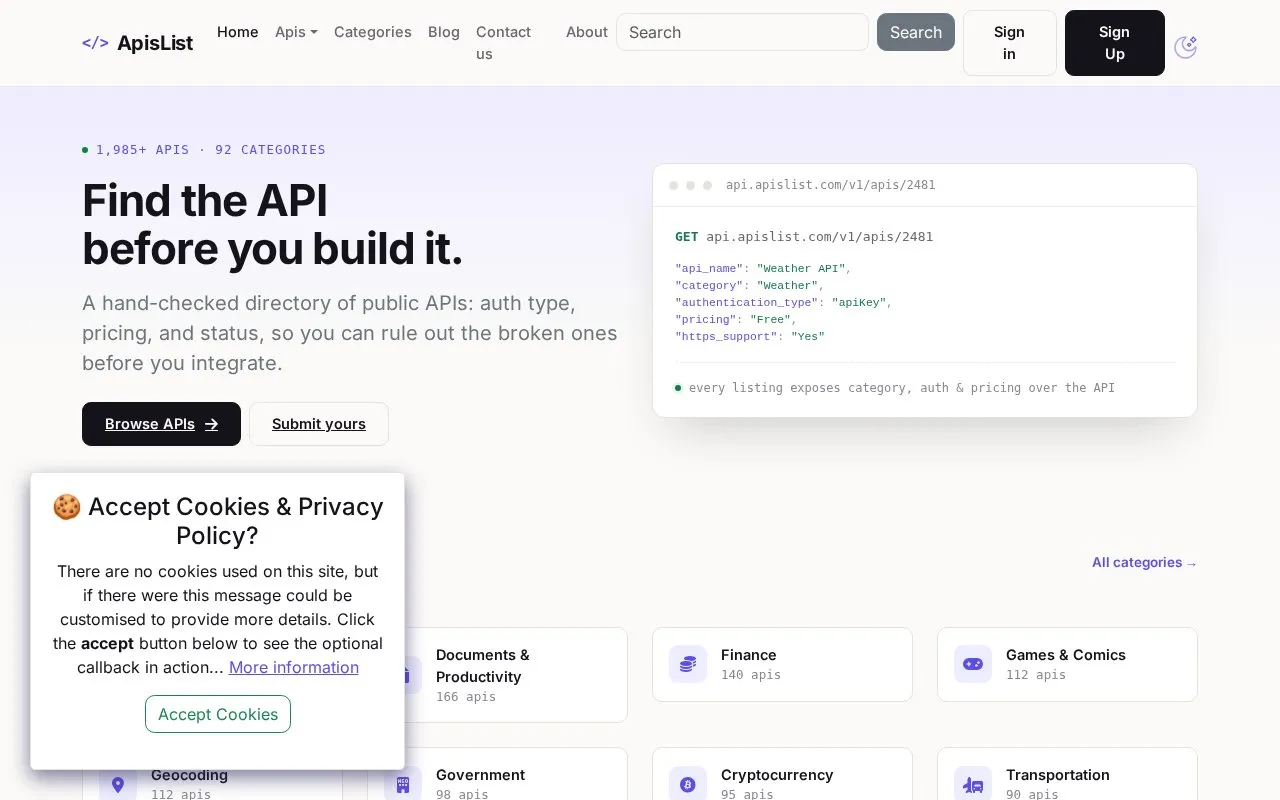Open the Contact us nav item
Screen dimensions: 1280x800
[x=504, y=43]
